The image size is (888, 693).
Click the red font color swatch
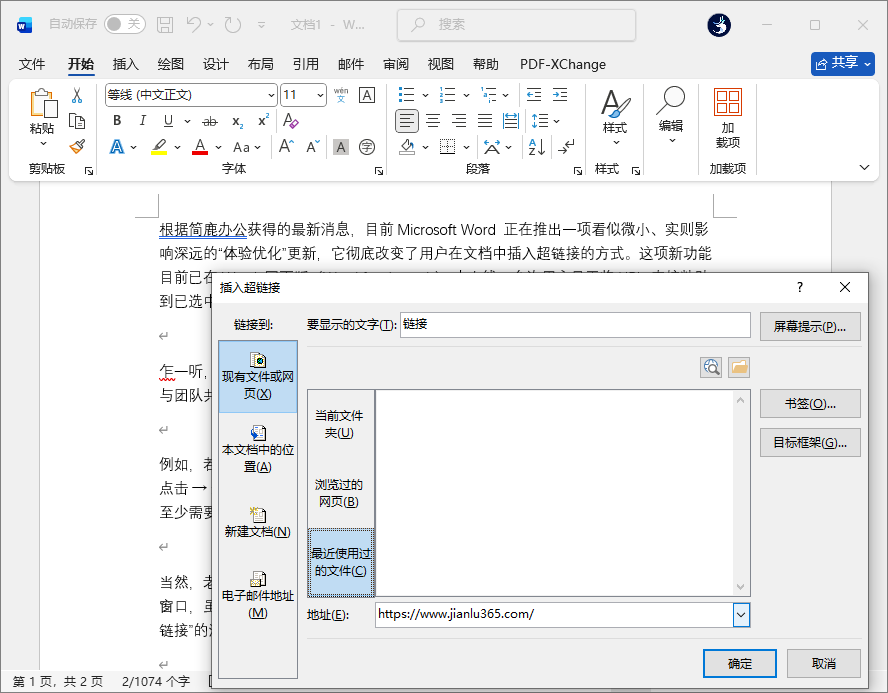point(199,146)
